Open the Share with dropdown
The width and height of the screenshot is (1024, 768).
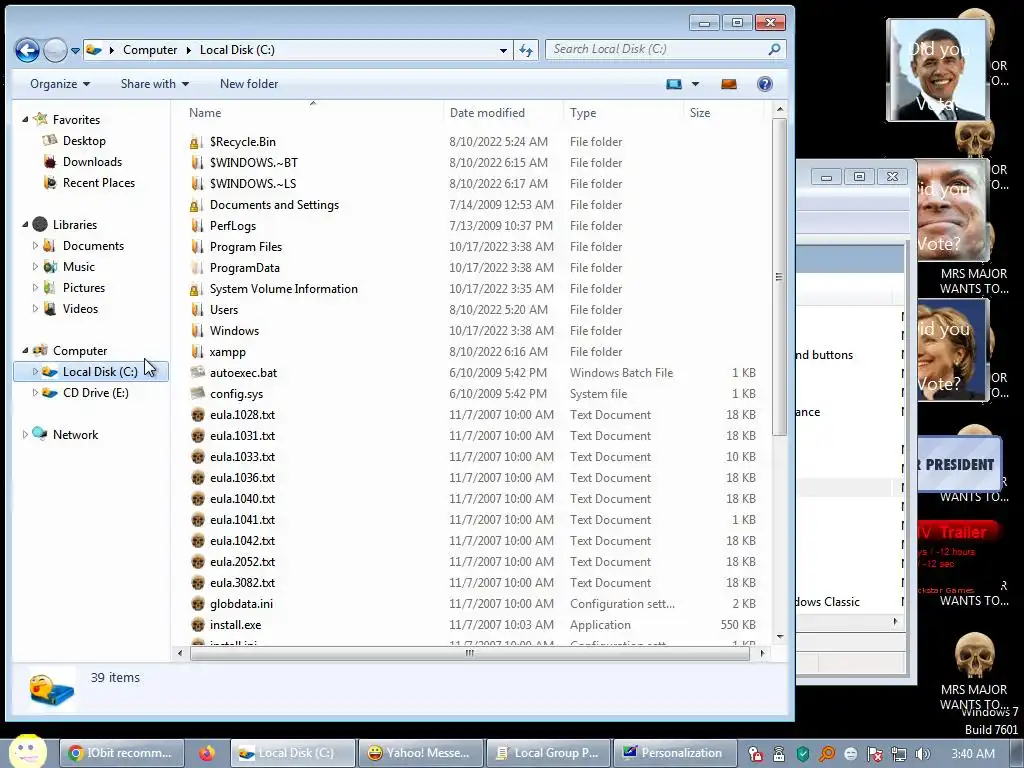pyautogui.click(x=155, y=84)
